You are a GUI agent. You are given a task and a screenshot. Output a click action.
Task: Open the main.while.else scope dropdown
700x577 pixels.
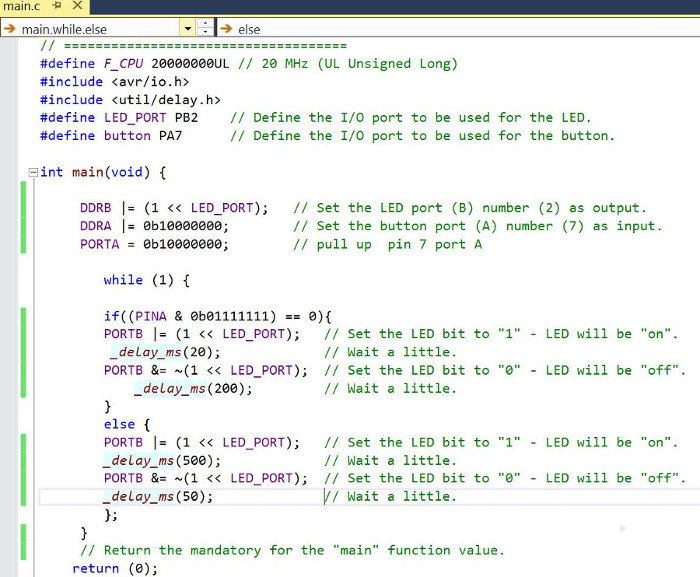pos(188,29)
